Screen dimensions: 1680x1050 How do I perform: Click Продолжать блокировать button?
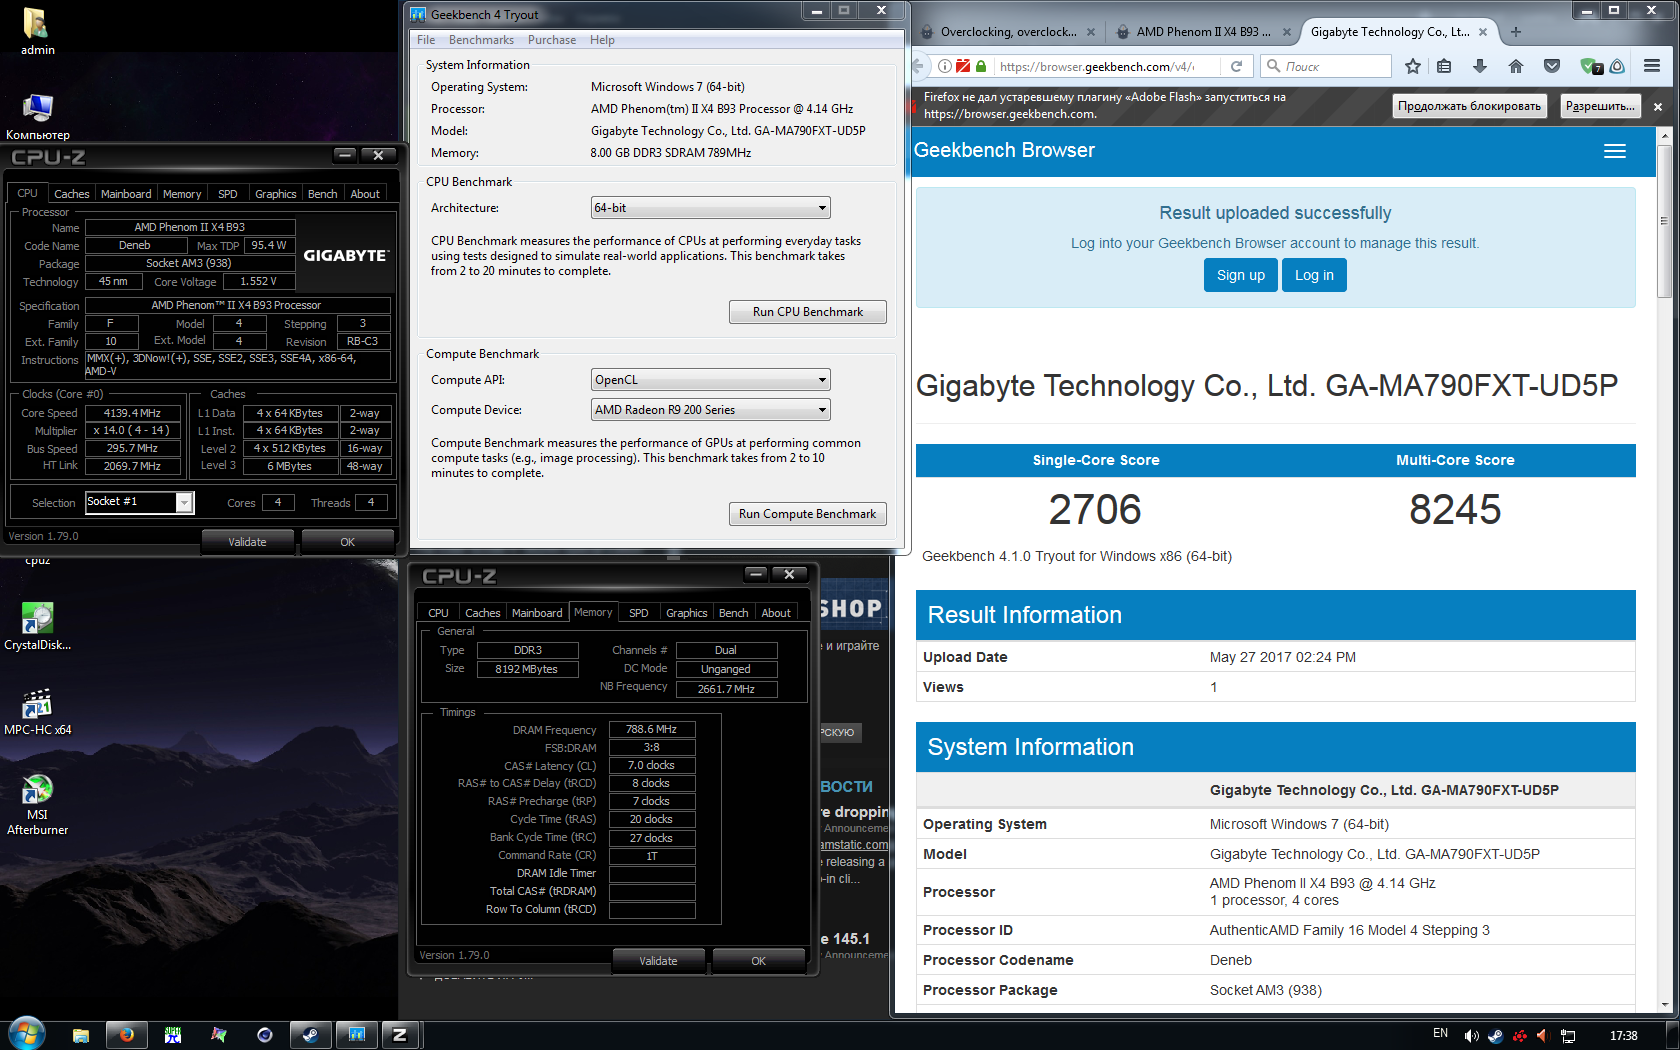pyautogui.click(x=1469, y=106)
